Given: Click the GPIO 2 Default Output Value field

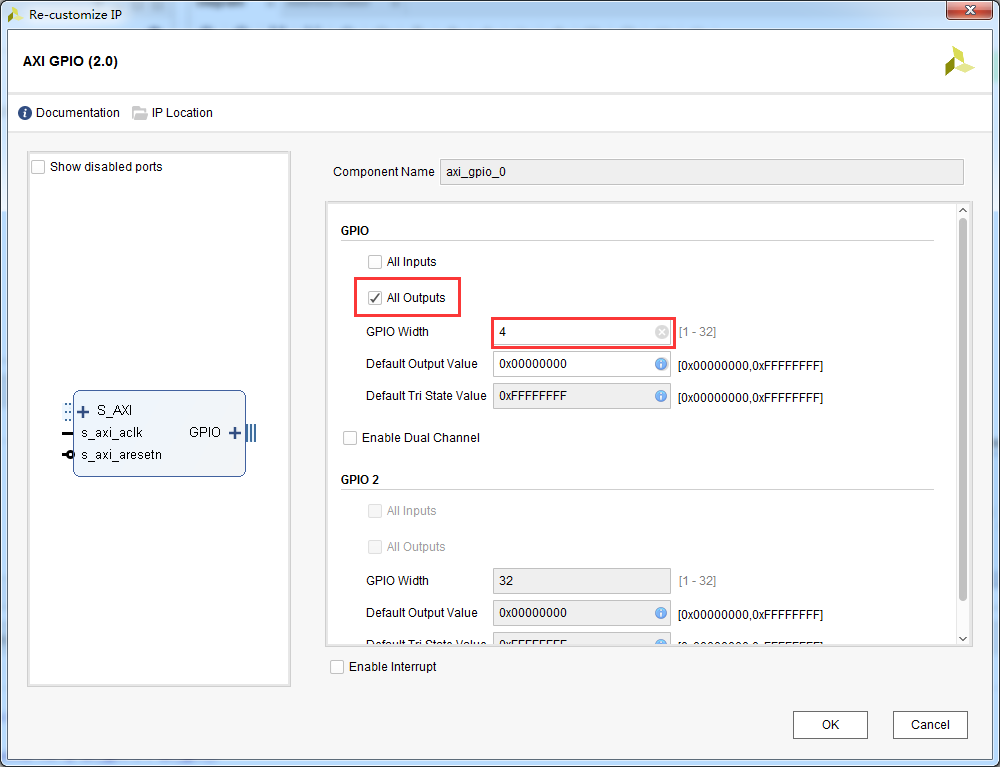Looking at the screenshot, I should (x=582, y=613).
